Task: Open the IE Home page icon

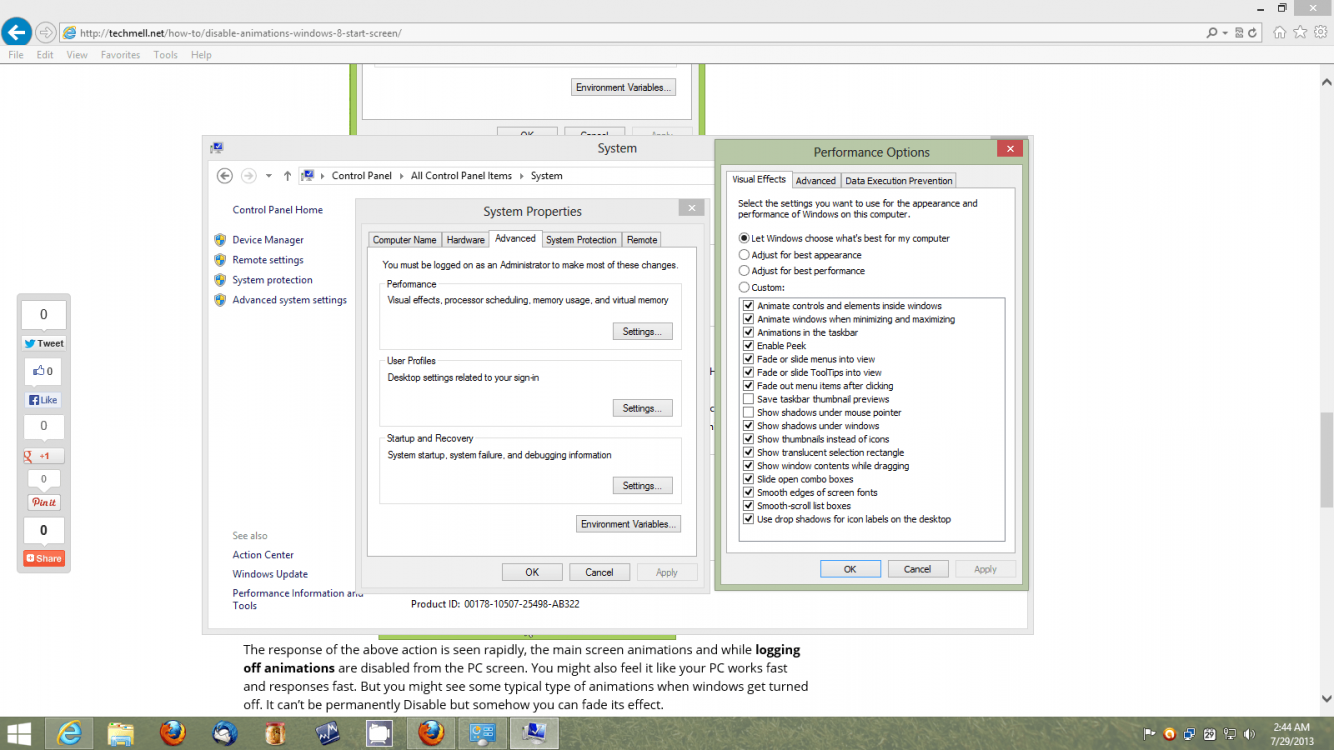Action: coord(1280,32)
